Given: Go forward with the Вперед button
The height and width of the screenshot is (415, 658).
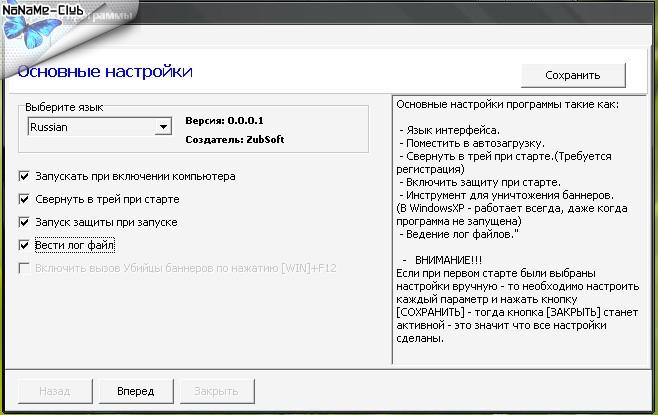Looking at the screenshot, I should click(135, 391).
